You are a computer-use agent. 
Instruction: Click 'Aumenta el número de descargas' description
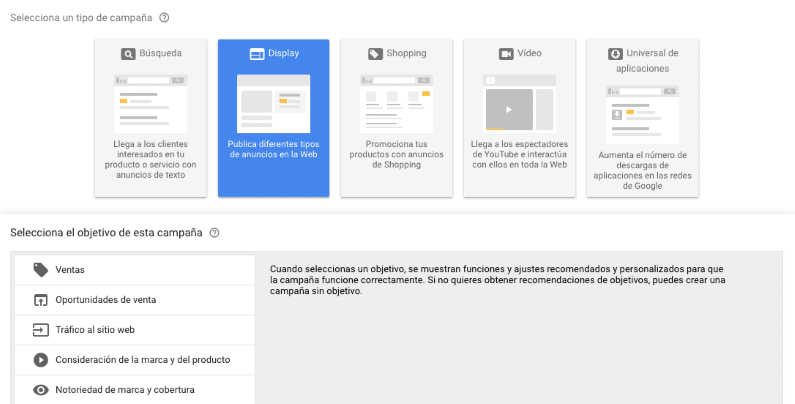pyautogui.click(x=642, y=170)
